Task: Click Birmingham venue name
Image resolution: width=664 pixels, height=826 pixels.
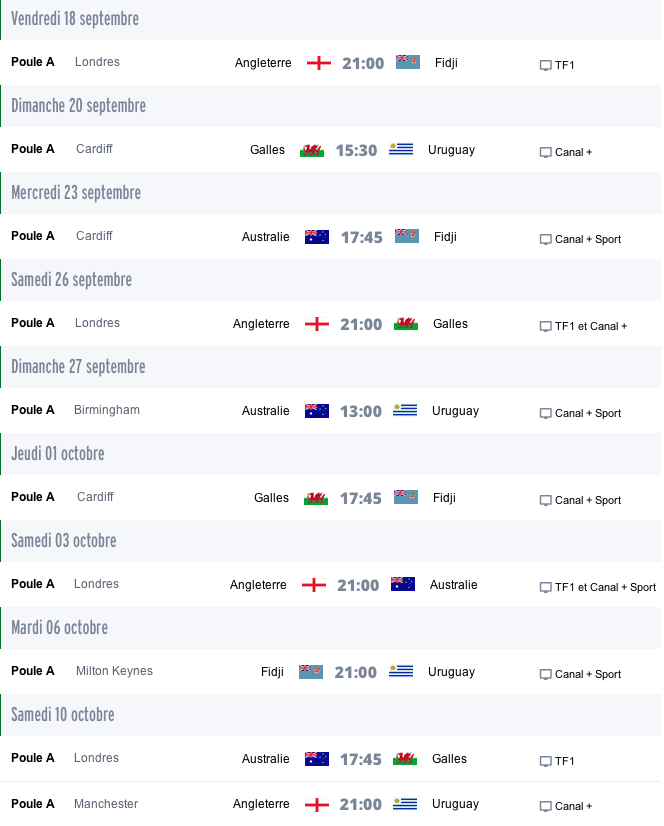Action: coord(107,410)
